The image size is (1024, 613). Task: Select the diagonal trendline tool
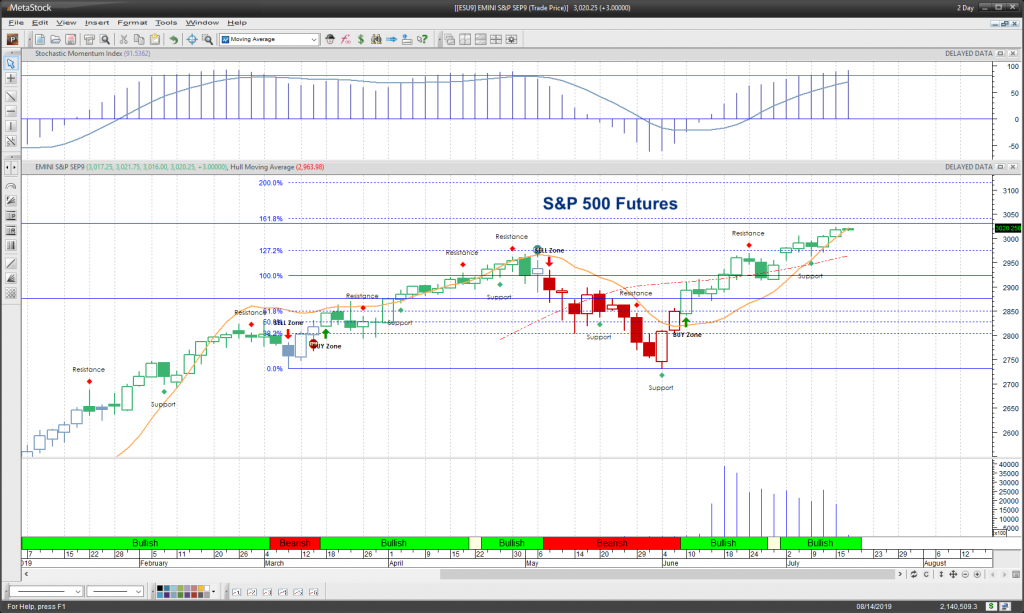tap(10, 96)
